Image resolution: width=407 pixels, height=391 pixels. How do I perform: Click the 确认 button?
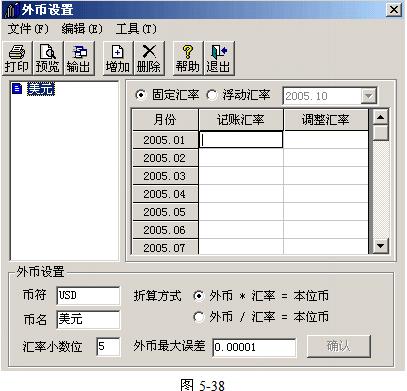tap(339, 346)
